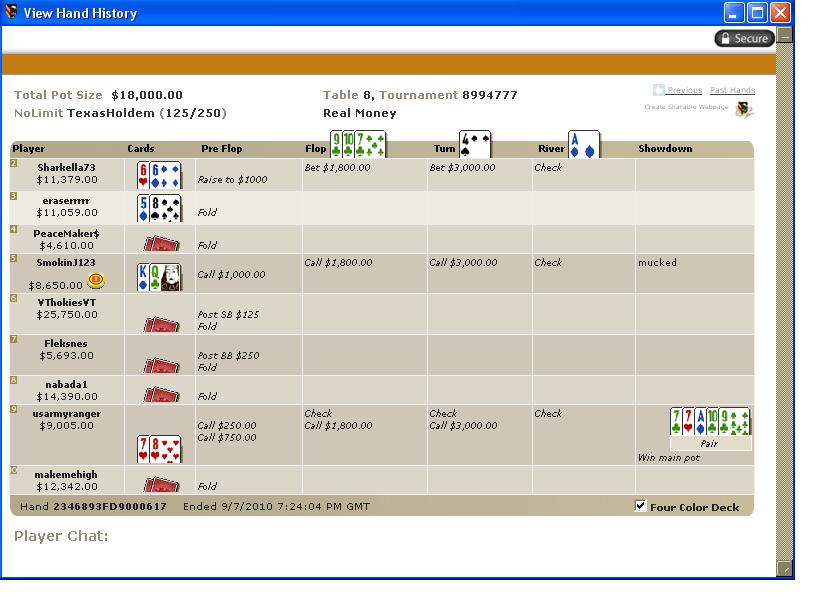This screenshot has width=820, height=615.
Task: Click the Player column header
Action: 29,149
